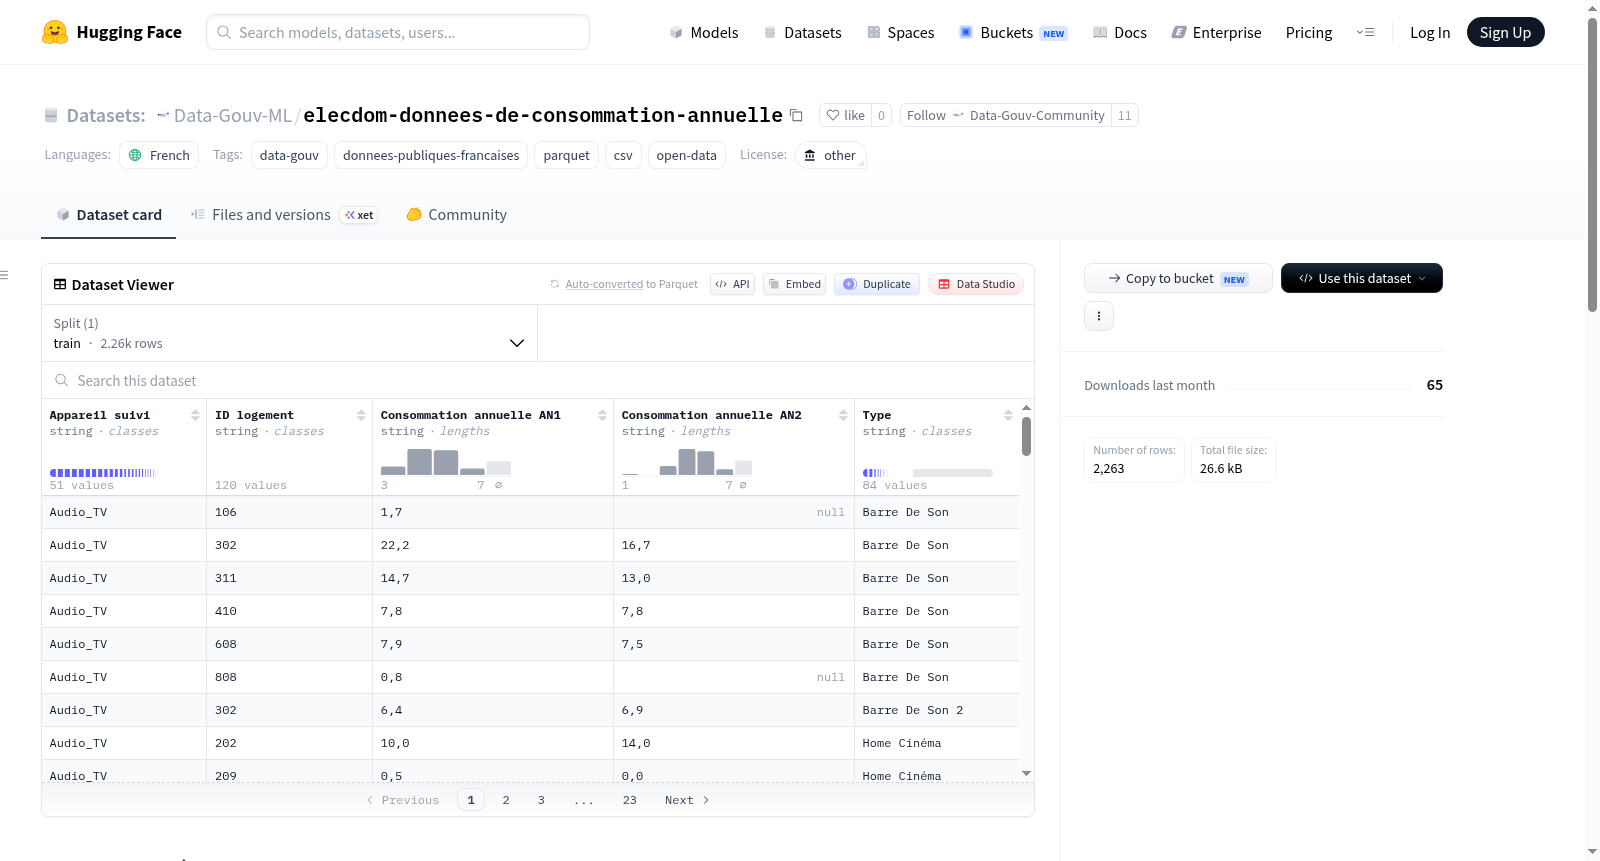This screenshot has width=1600, height=861.
Task: Click the Hugging Face logo icon
Action: (55, 32)
